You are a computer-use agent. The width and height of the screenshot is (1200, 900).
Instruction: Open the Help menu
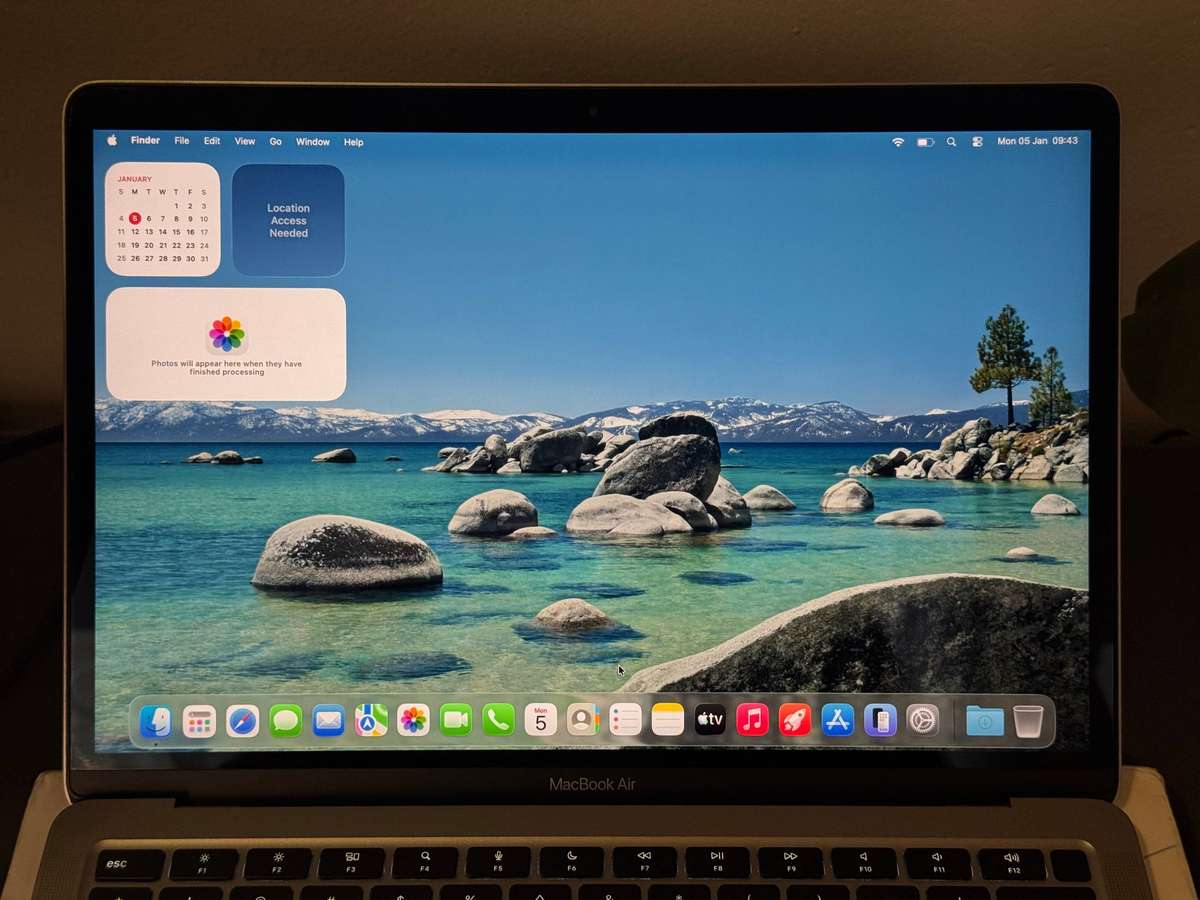click(x=354, y=142)
